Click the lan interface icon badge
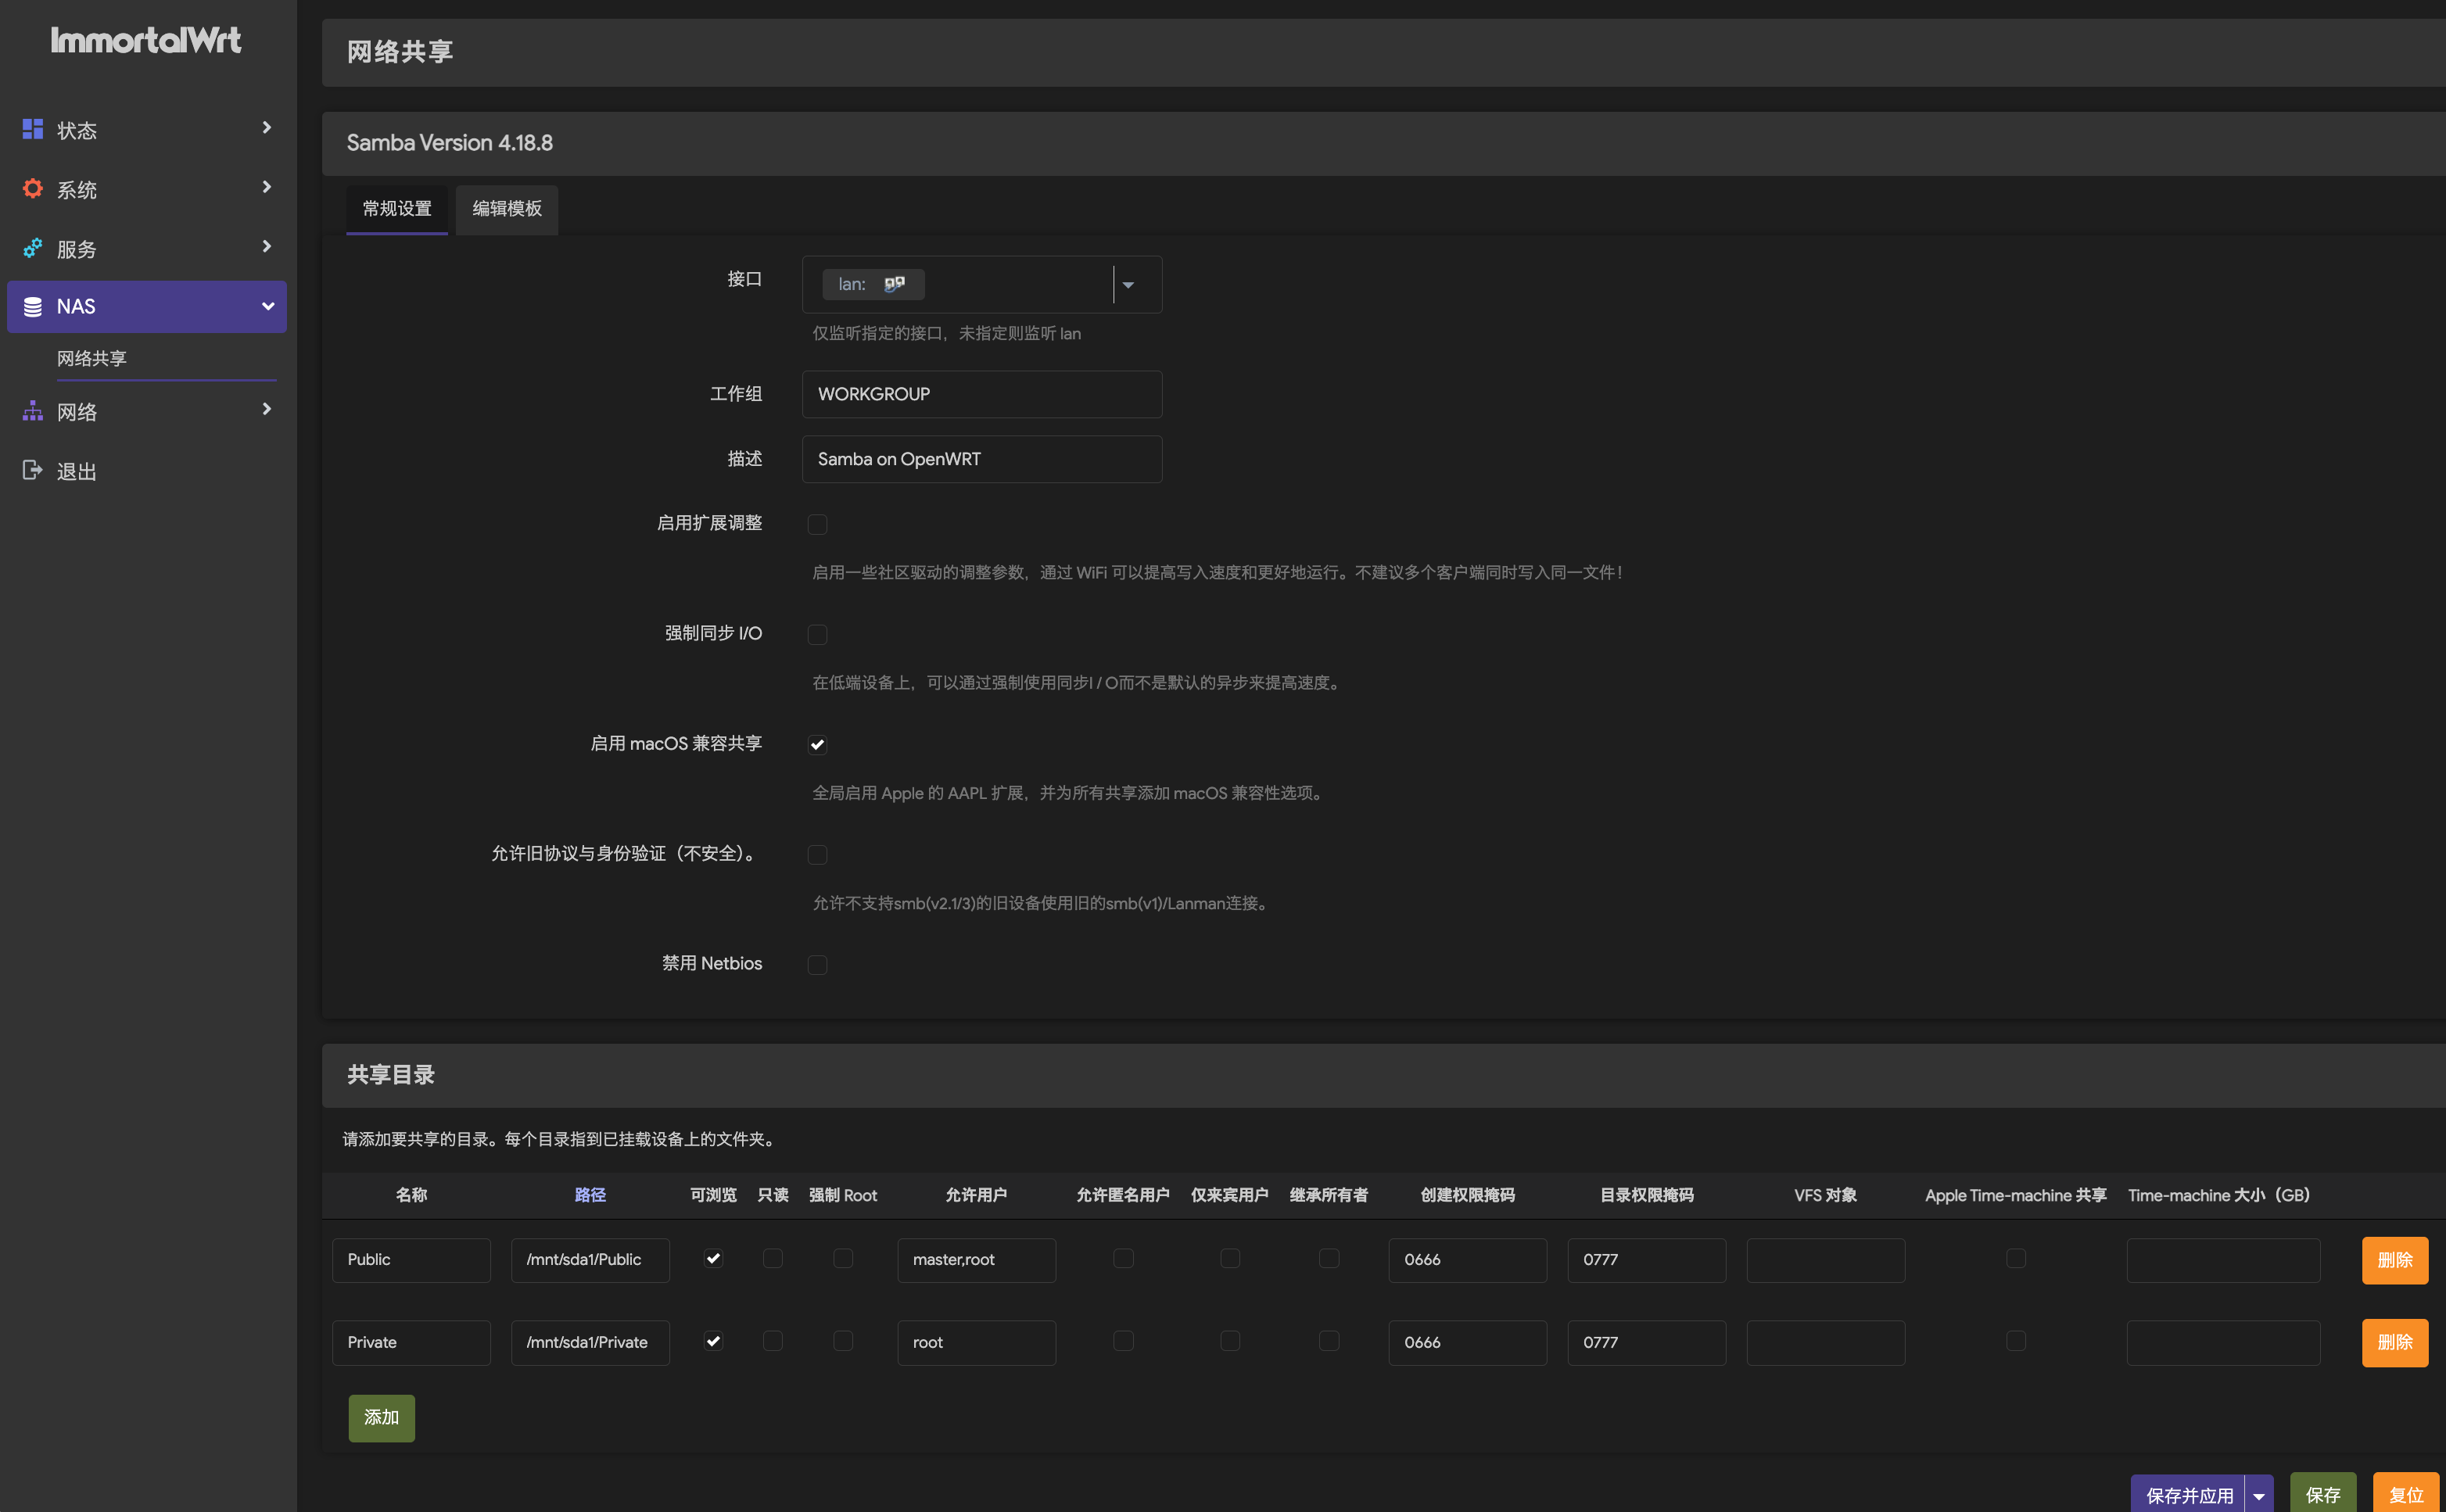Image resolution: width=2446 pixels, height=1512 pixels. pyautogui.click(x=894, y=284)
